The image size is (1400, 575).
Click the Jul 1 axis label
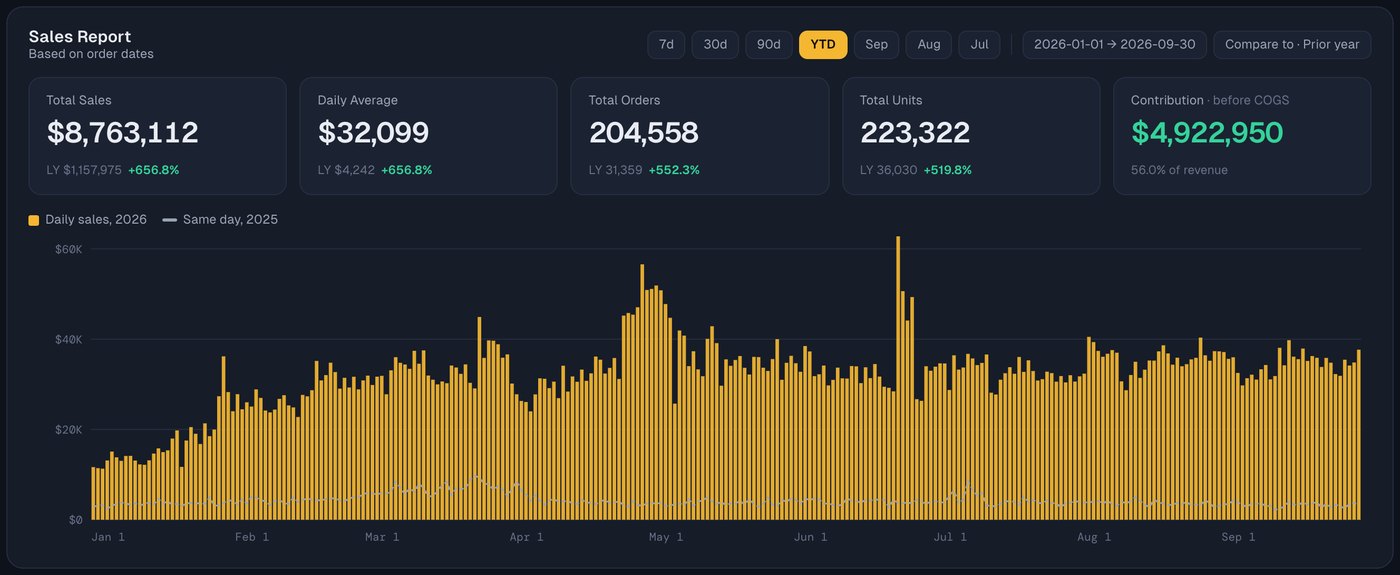950,538
